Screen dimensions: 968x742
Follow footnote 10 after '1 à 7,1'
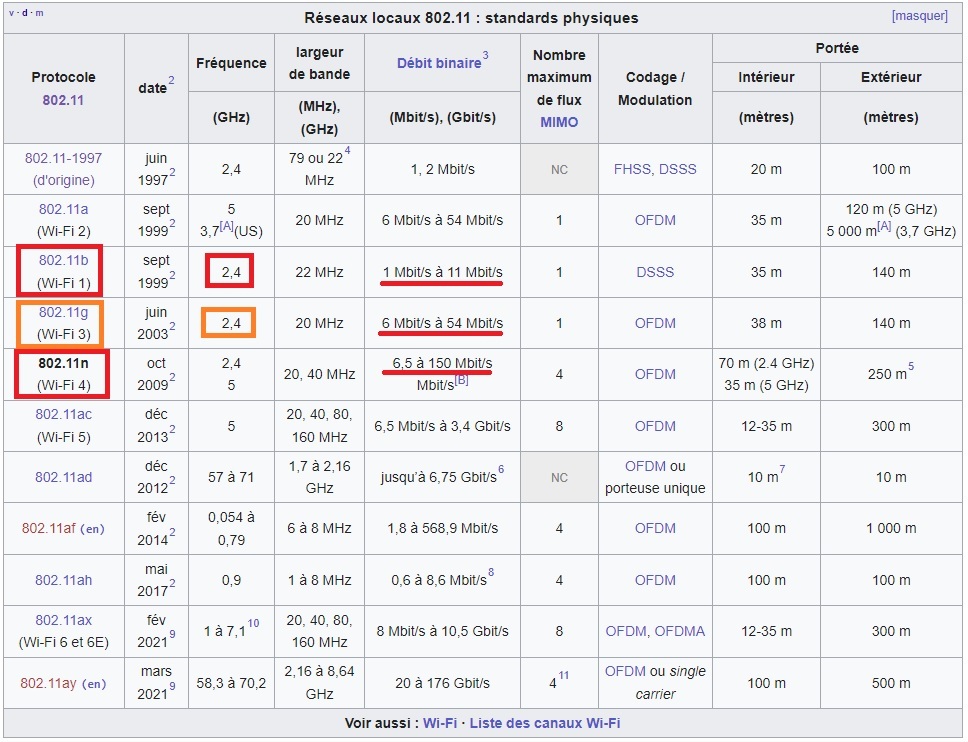(253, 623)
